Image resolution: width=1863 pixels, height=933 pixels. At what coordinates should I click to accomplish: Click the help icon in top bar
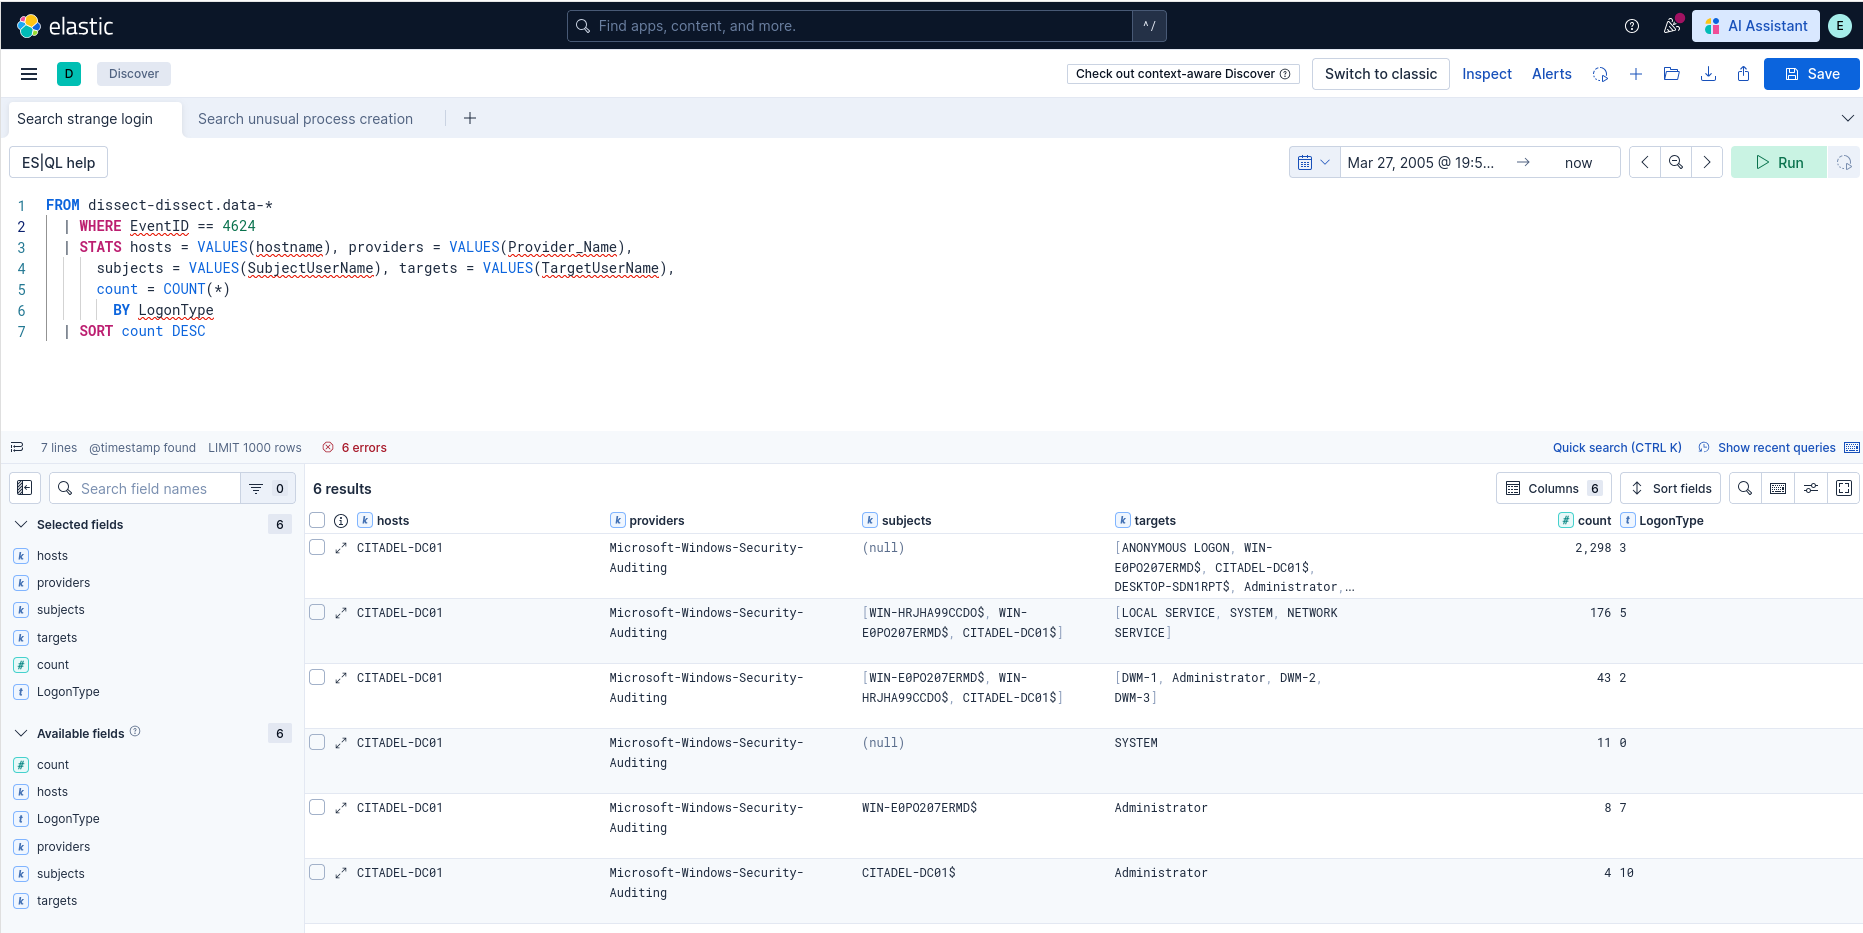coord(1632,26)
